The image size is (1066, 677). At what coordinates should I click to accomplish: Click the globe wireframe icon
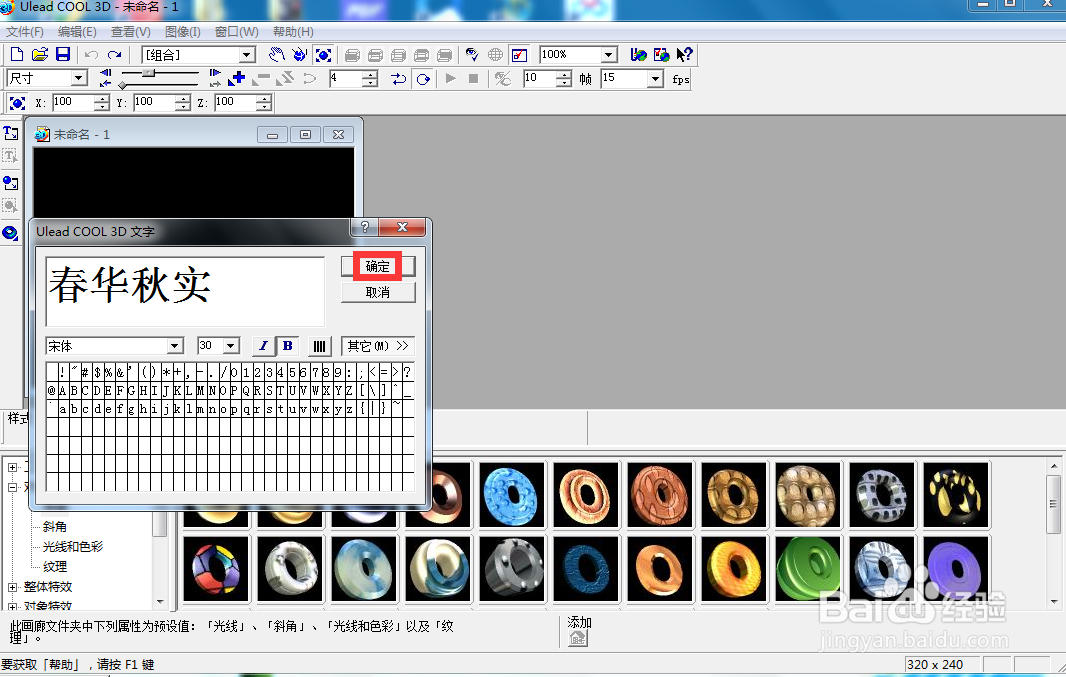(496, 54)
